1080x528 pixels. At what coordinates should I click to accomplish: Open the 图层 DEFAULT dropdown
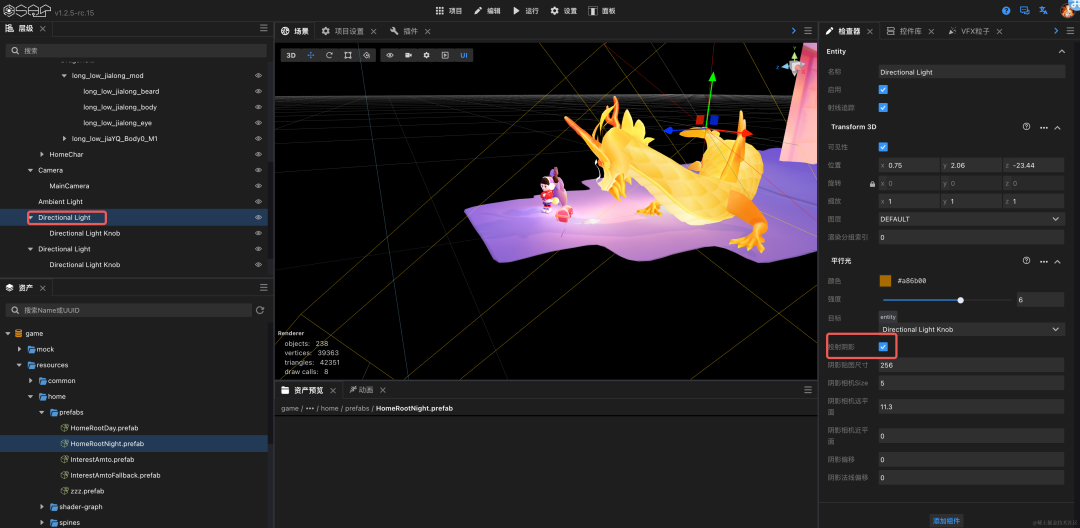971,219
